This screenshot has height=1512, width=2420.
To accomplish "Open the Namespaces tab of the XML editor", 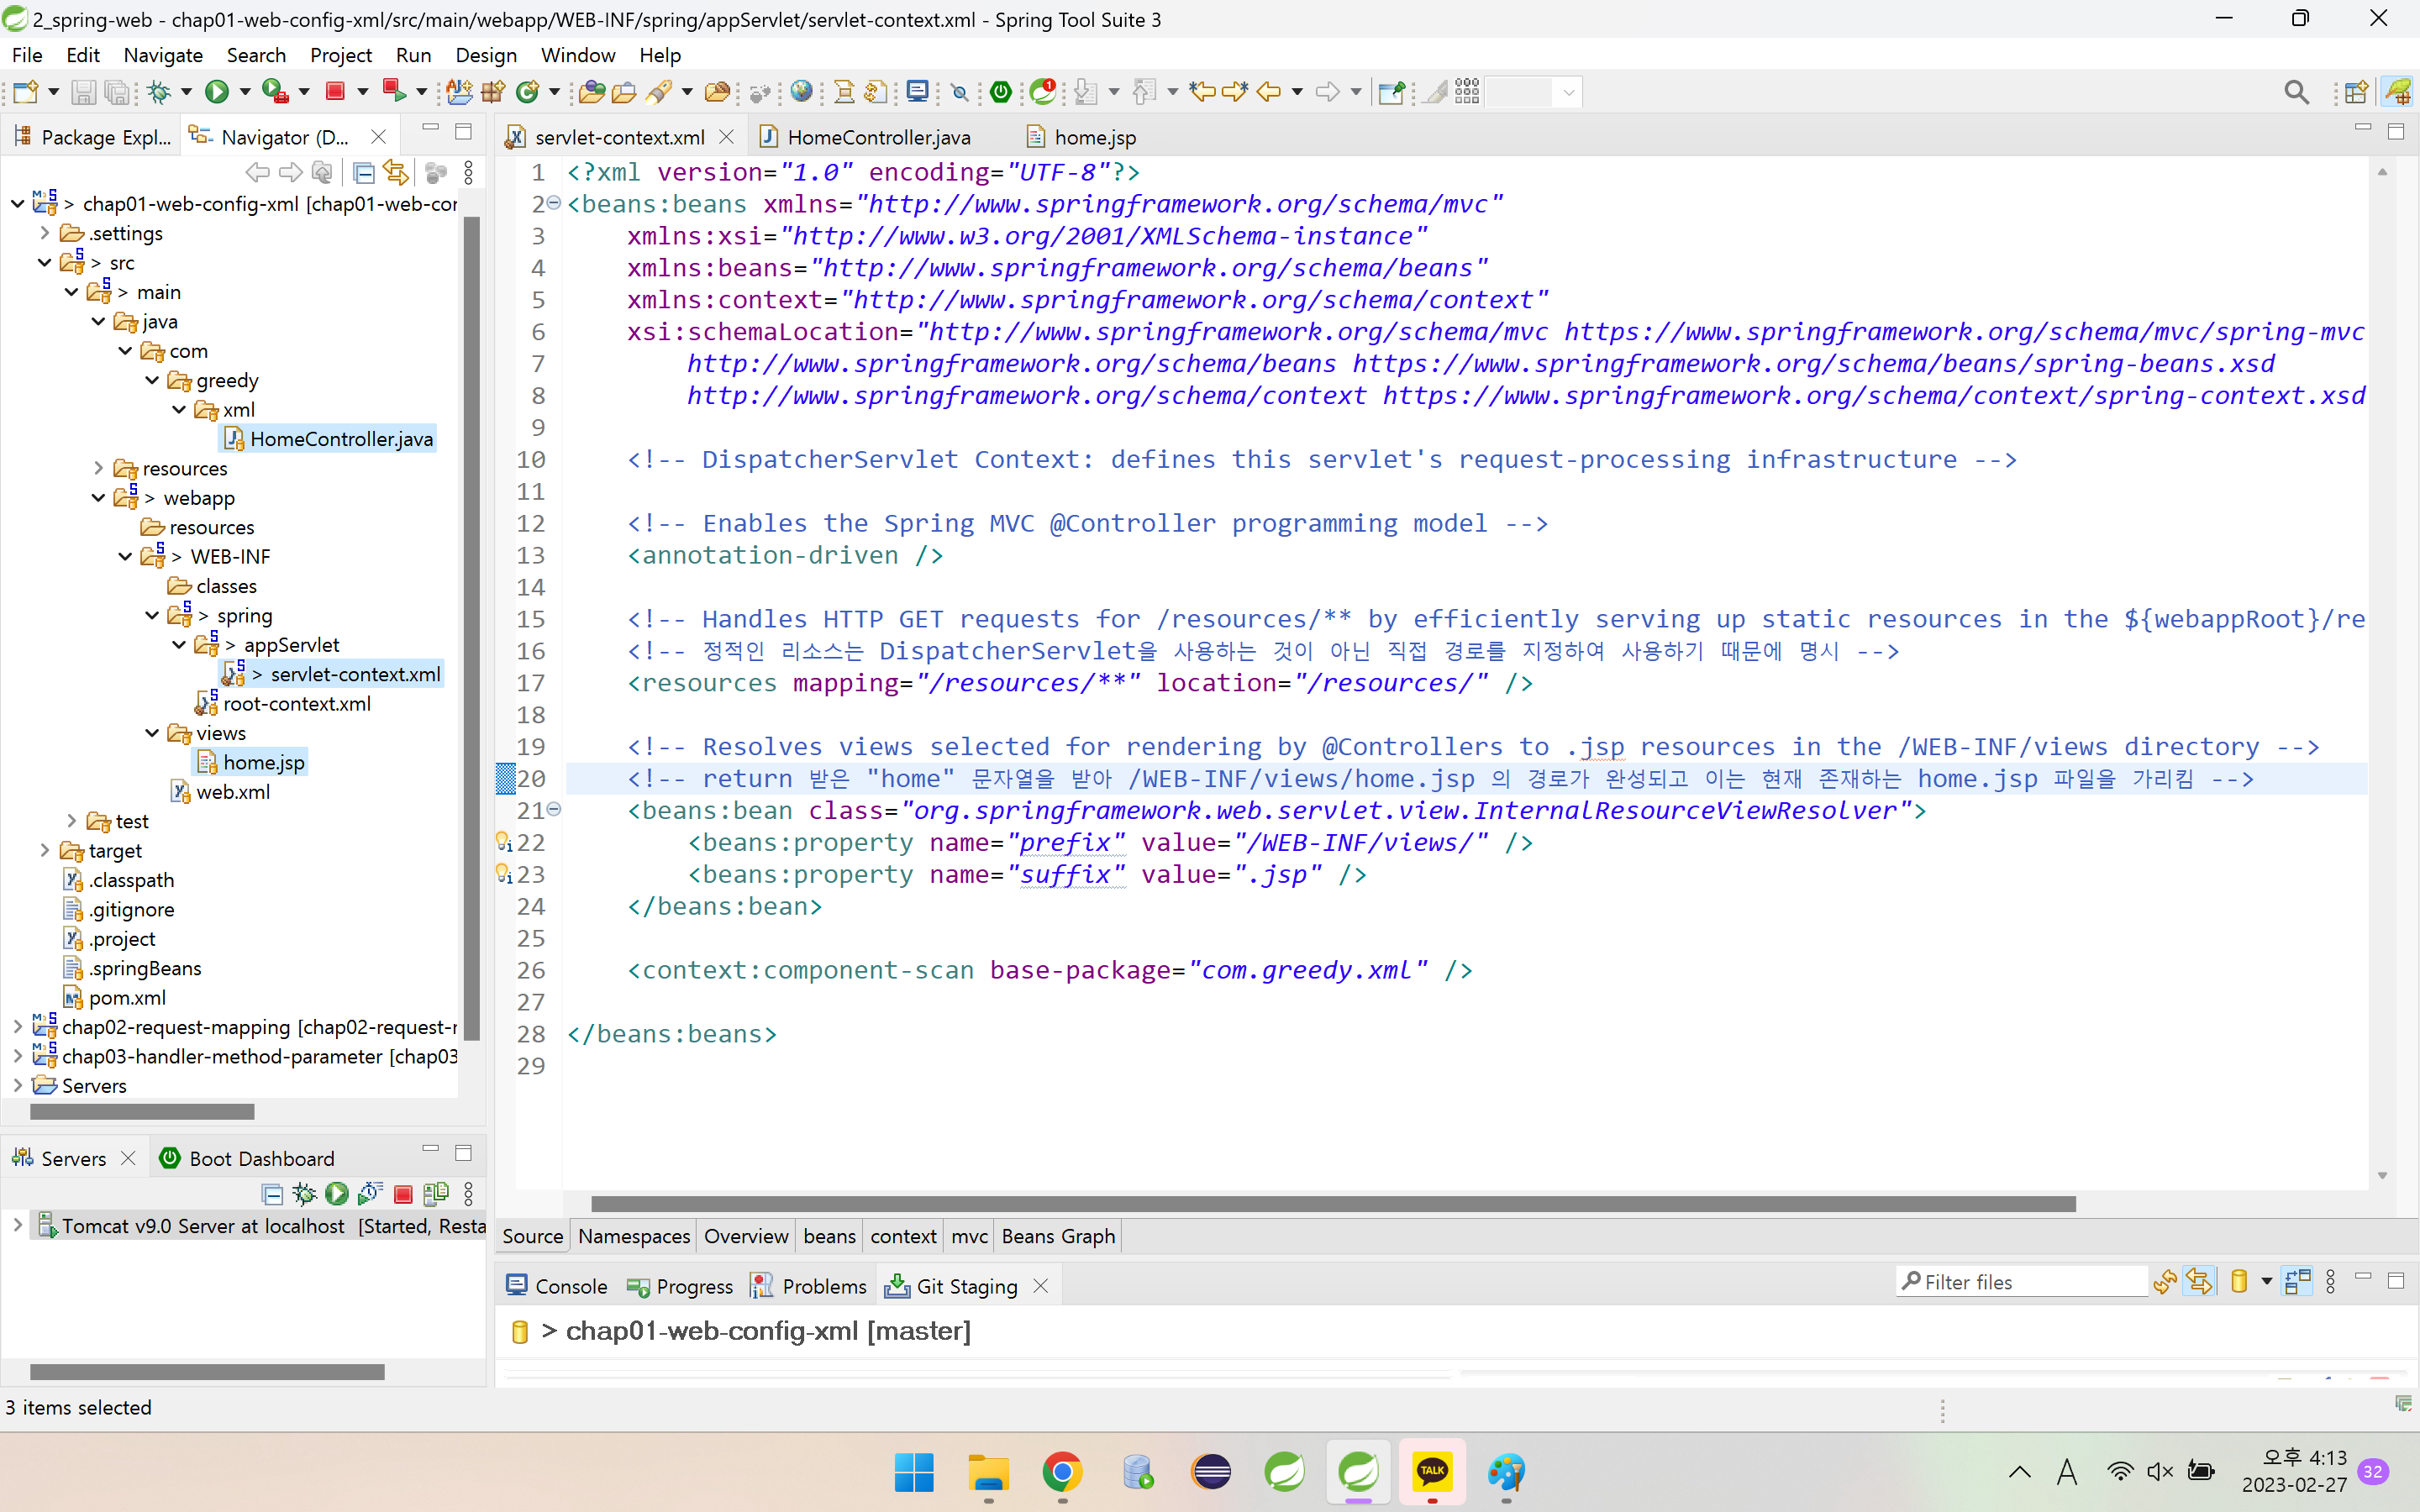I will coord(634,1236).
